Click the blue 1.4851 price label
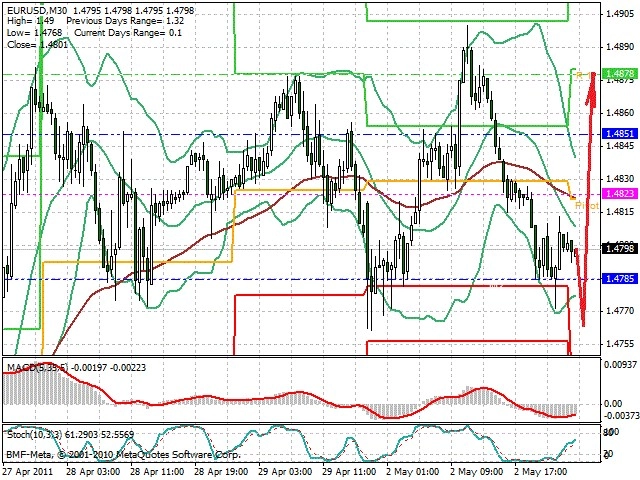 (x=620, y=134)
